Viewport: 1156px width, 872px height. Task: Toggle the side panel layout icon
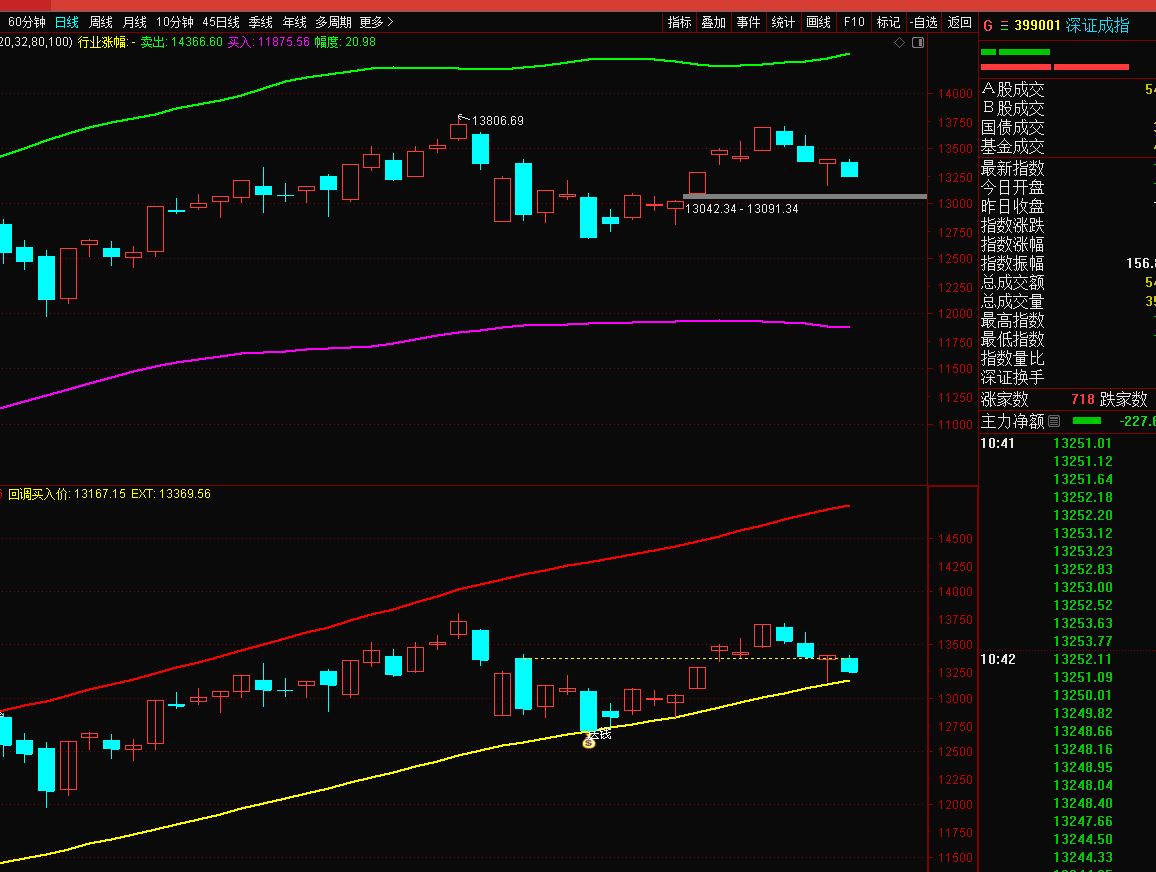tap(918, 43)
